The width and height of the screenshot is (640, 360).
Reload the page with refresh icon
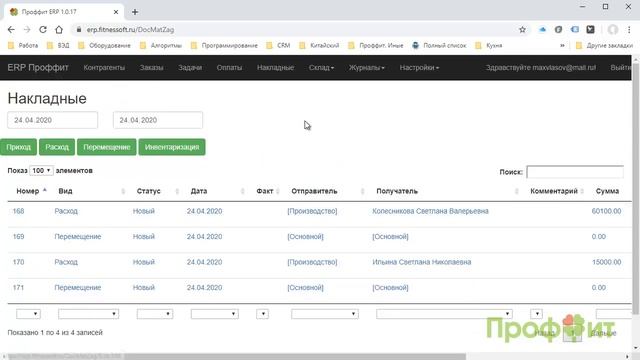43,29
